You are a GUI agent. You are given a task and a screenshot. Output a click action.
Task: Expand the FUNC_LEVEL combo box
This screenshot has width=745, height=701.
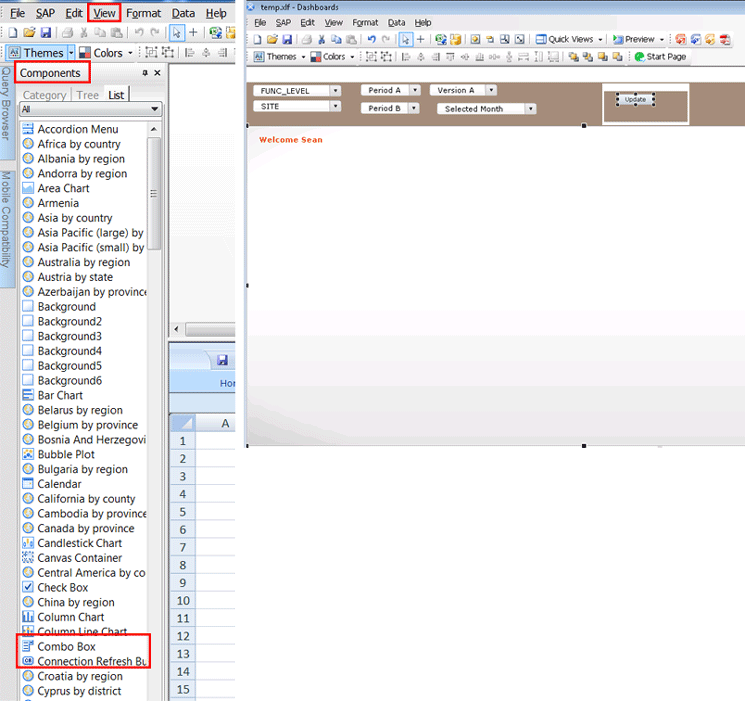[335, 91]
